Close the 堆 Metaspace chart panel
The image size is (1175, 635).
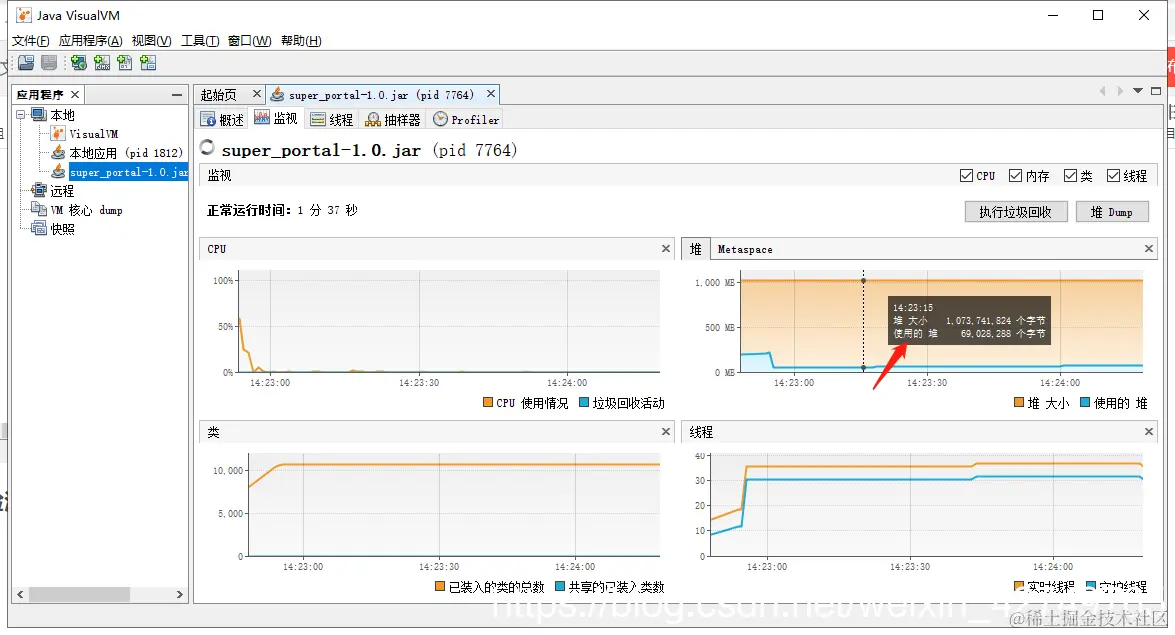point(1149,248)
